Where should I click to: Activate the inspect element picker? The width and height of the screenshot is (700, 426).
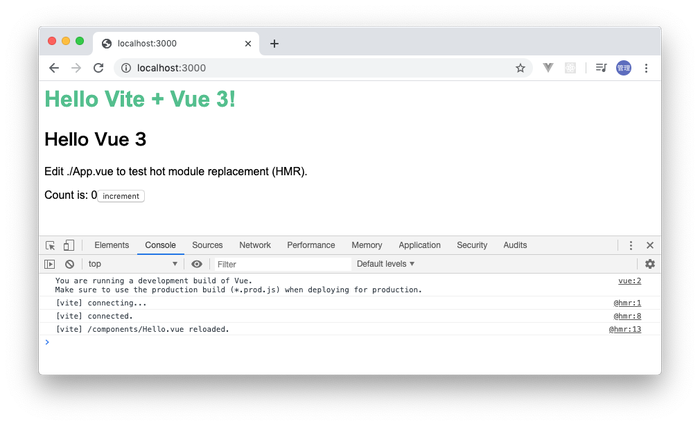point(50,245)
